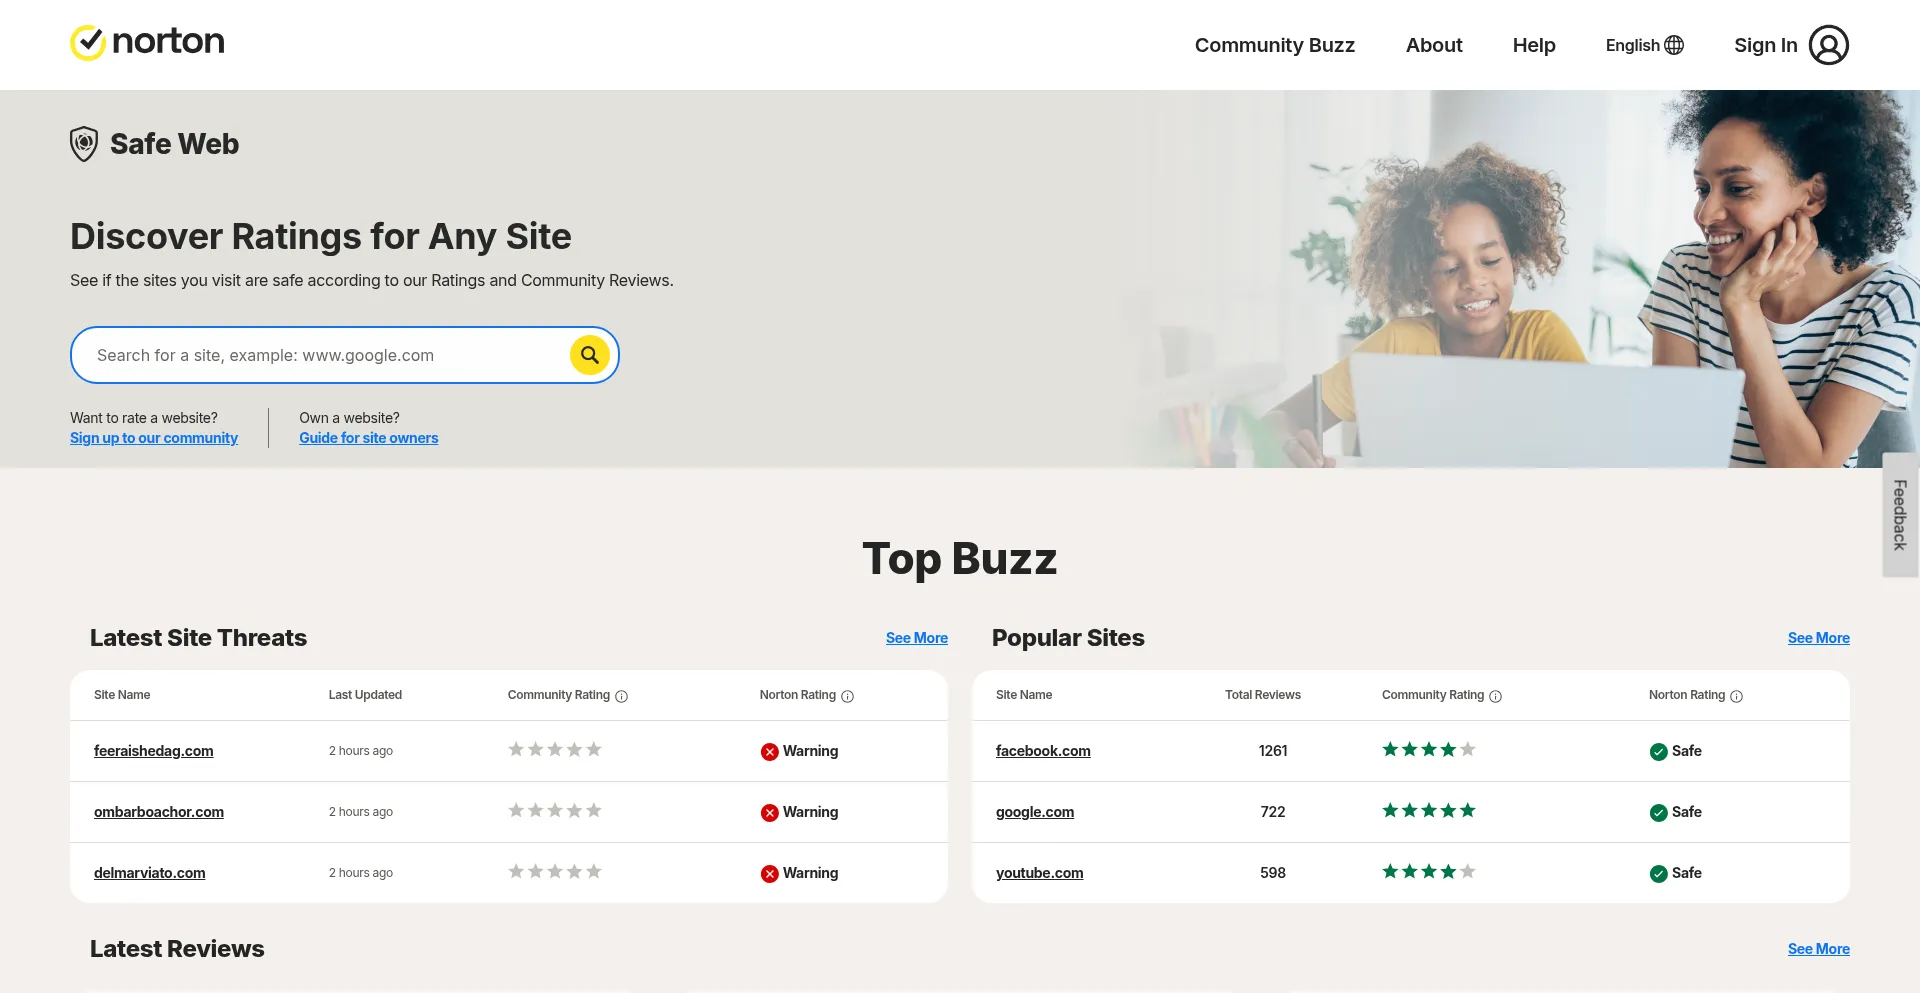Click Sign up to our community link
The image size is (1920, 993).
[154, 438]
